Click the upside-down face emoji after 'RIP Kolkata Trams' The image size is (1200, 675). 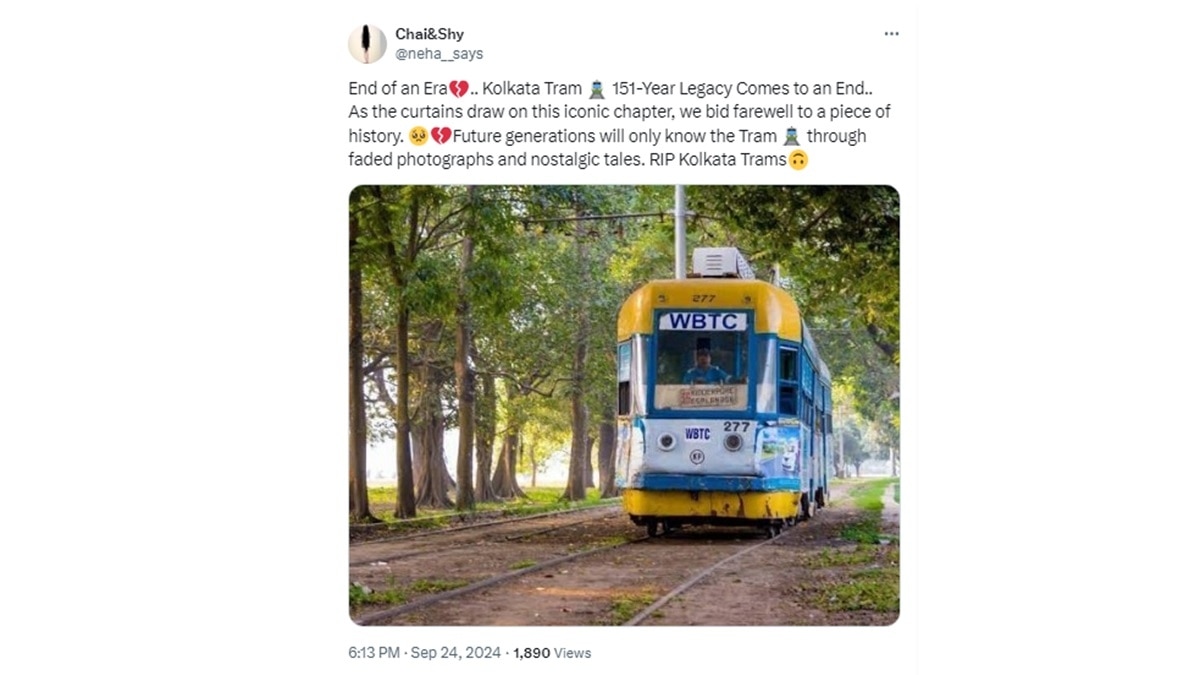(798, 160)
